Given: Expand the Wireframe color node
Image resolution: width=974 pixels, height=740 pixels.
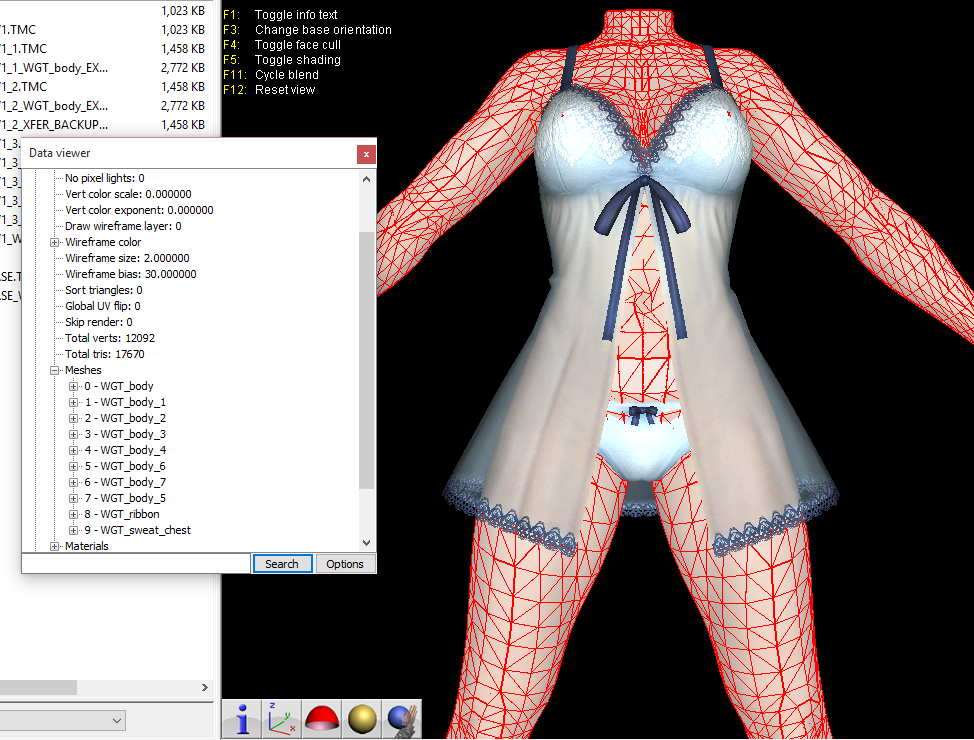Looking at the screenshot, I should pyautogui.click(x=55, y=242).
